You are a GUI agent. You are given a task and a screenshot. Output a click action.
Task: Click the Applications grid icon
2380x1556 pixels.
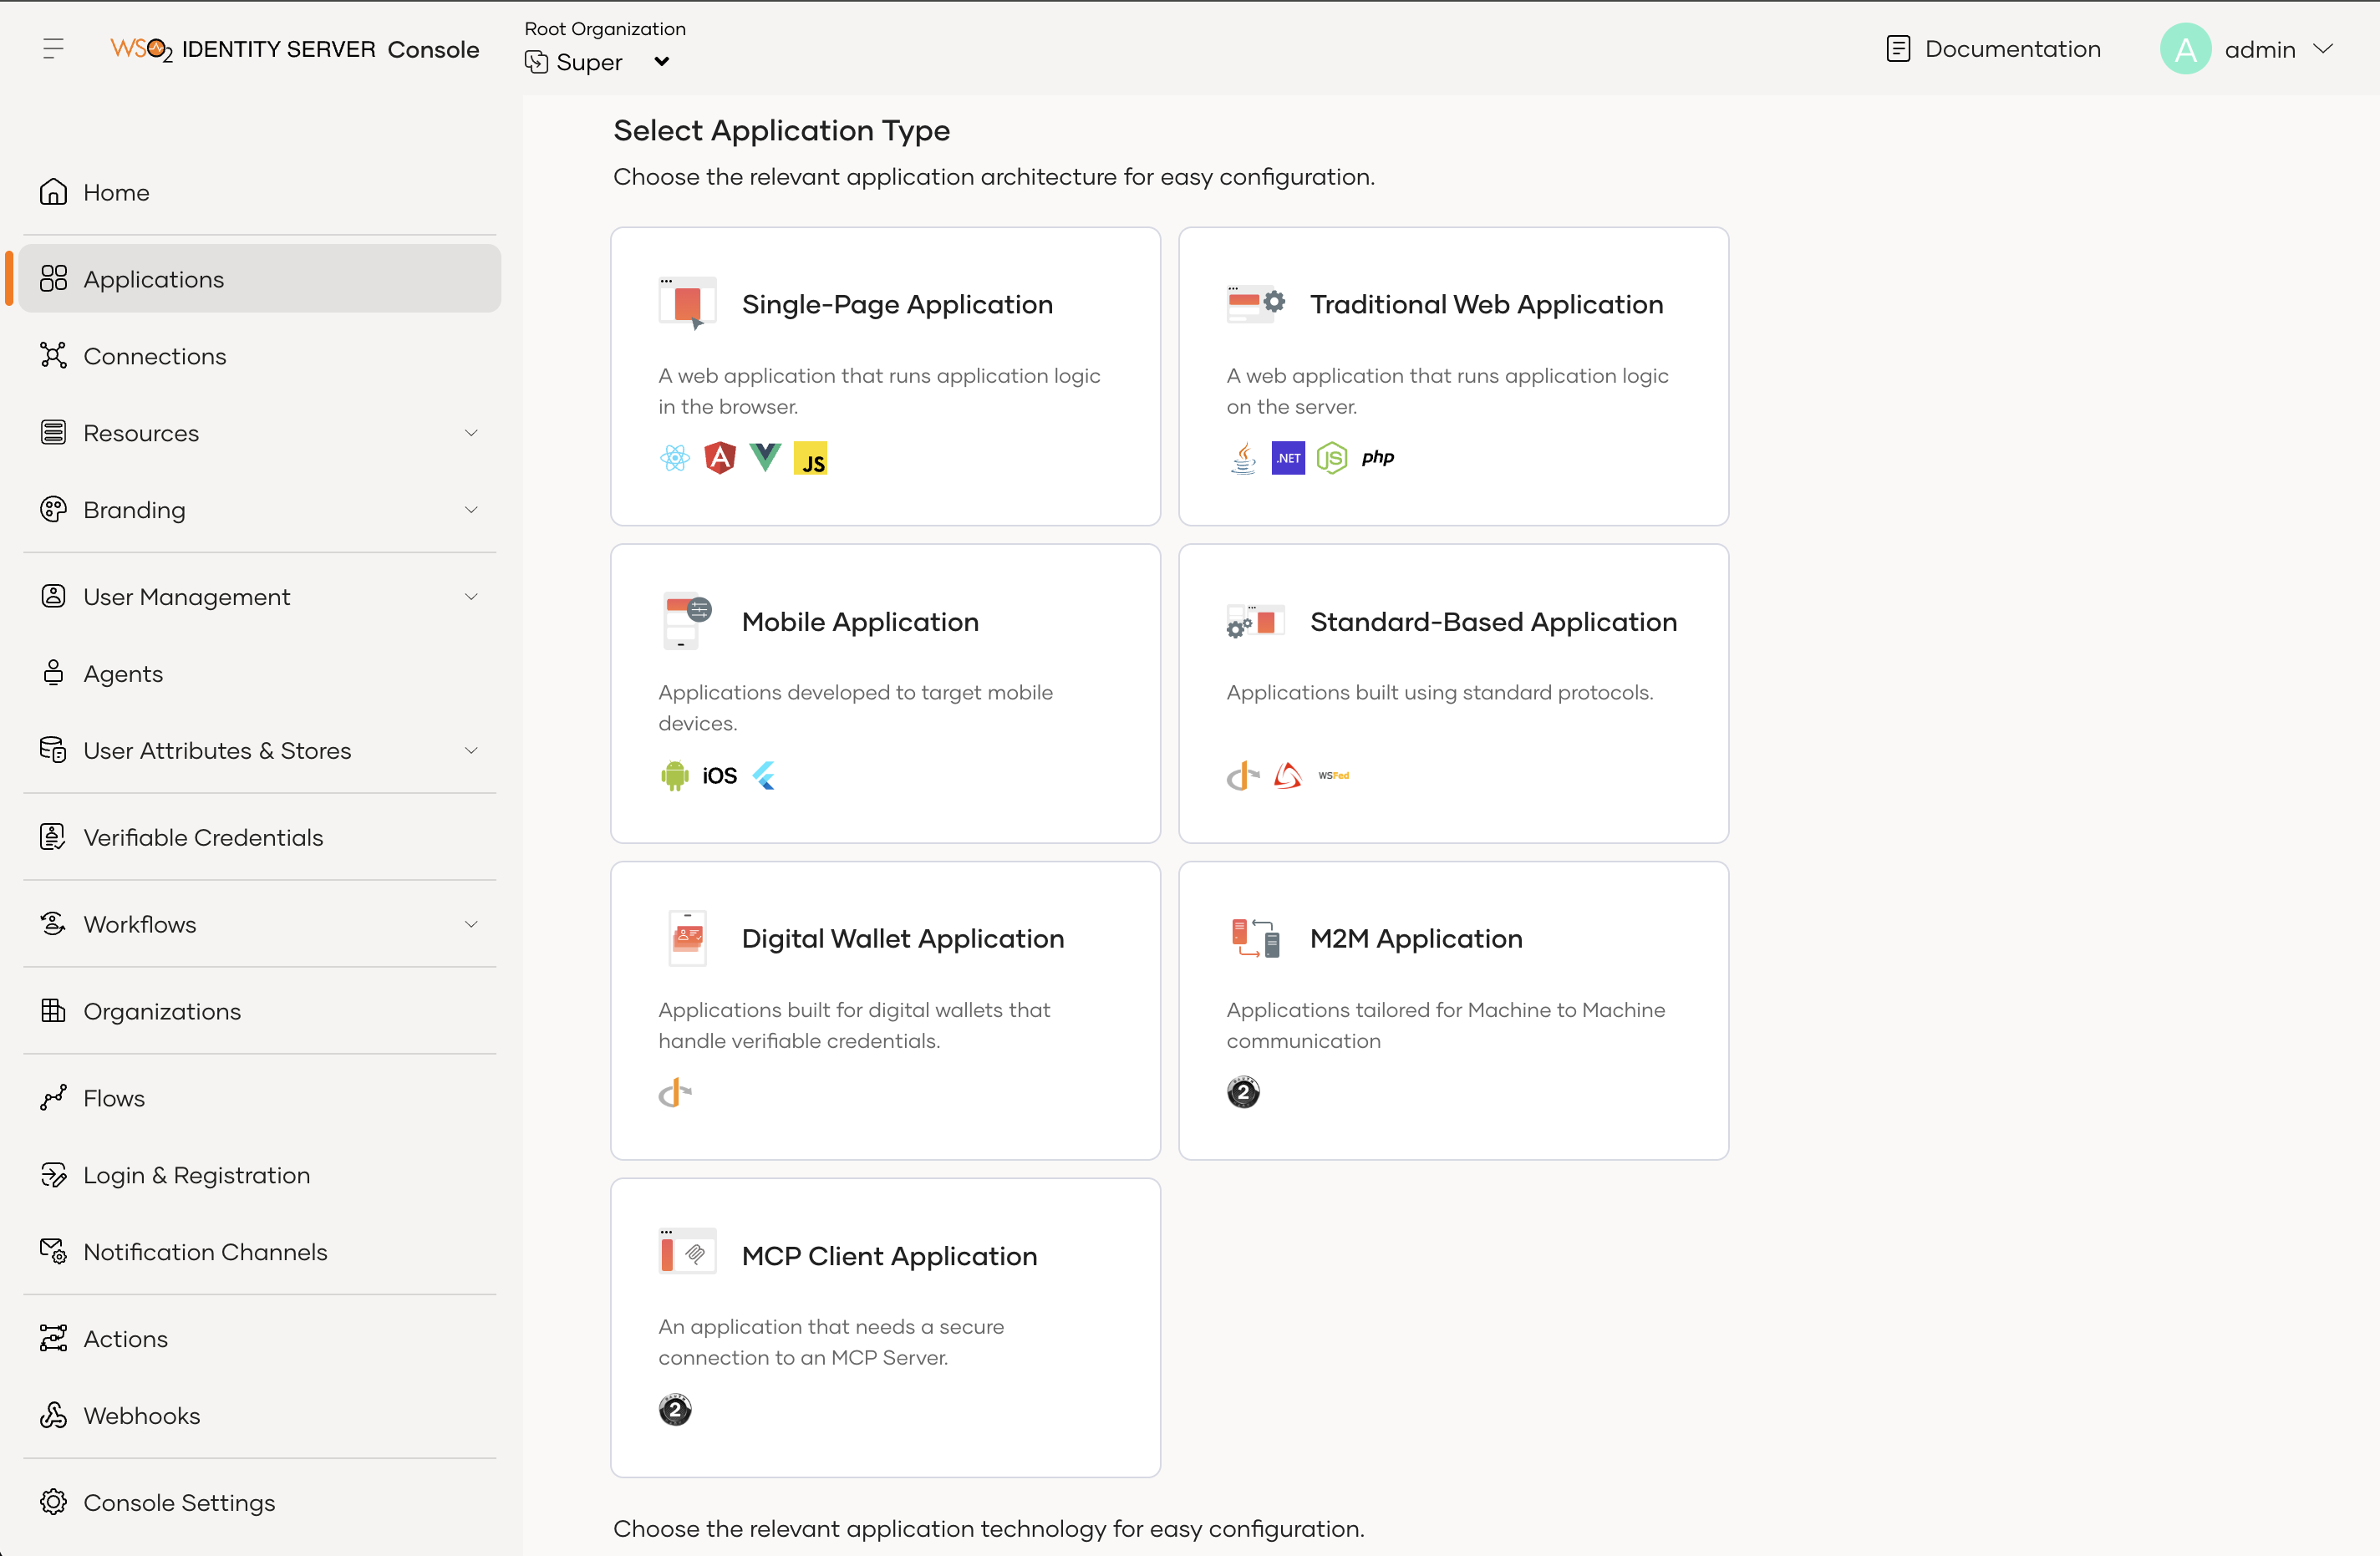point(53,279)
